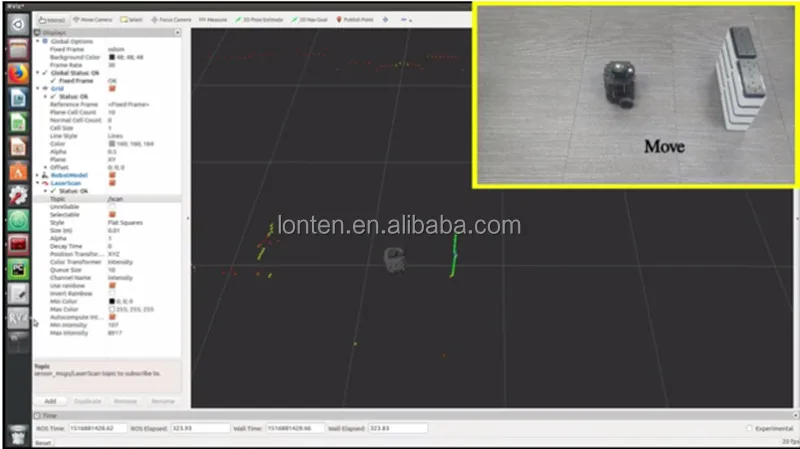Open the Files manager from the launcher

pos(18,49)
